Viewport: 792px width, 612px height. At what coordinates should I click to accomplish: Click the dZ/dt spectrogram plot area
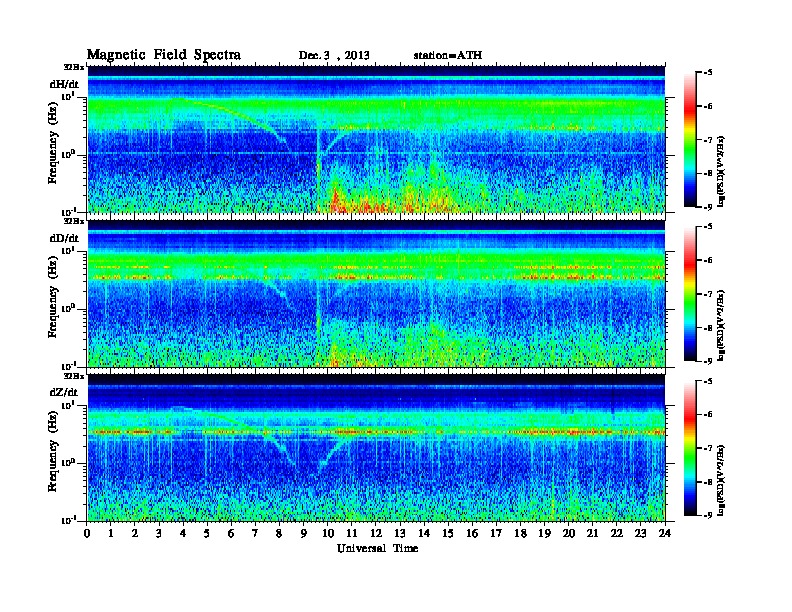tap(376, 447)
